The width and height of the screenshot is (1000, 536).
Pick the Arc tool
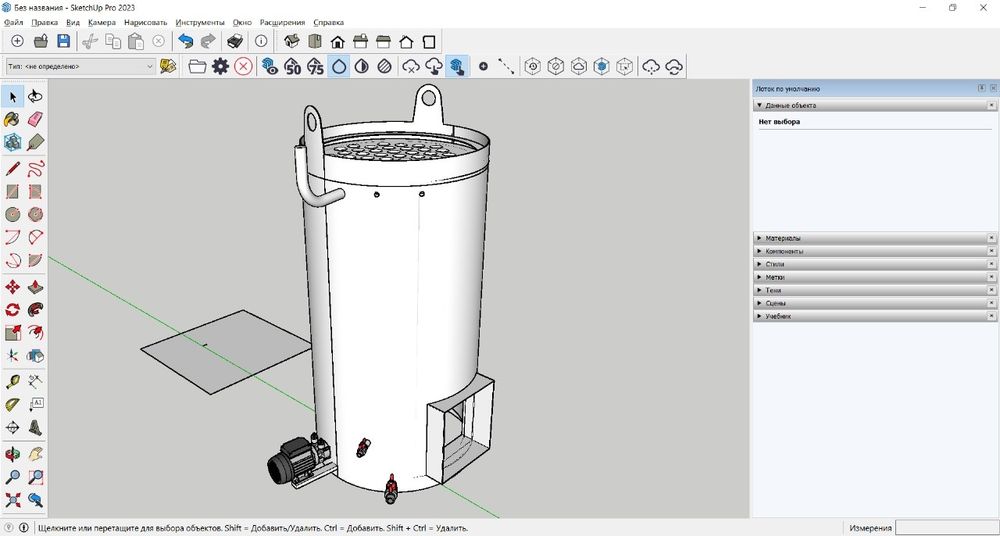(13, 237)
